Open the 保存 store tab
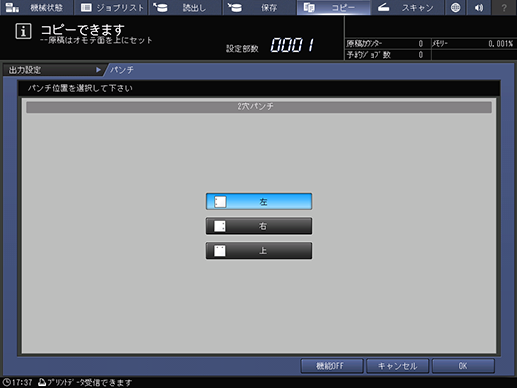517x388 pixels. pyautogui.click(x=259, y=7)
